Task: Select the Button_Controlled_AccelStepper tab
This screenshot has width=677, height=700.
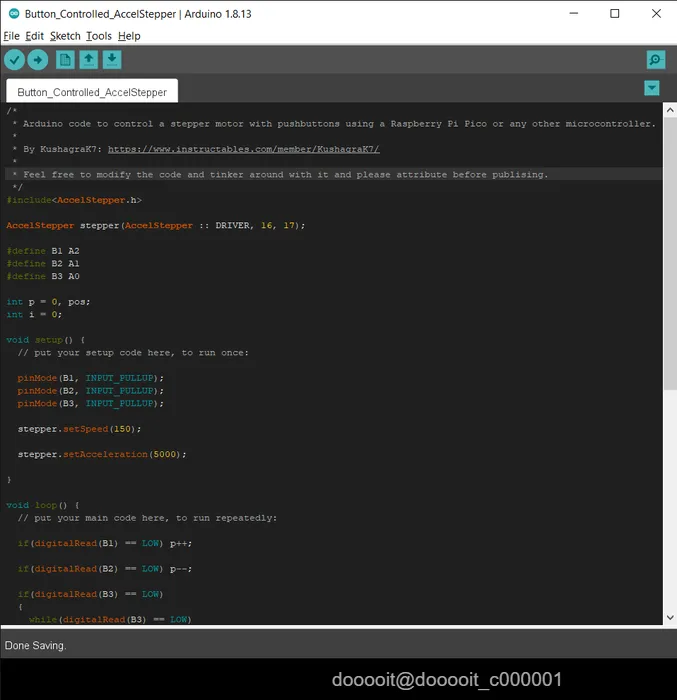Action: coord(92,92)
